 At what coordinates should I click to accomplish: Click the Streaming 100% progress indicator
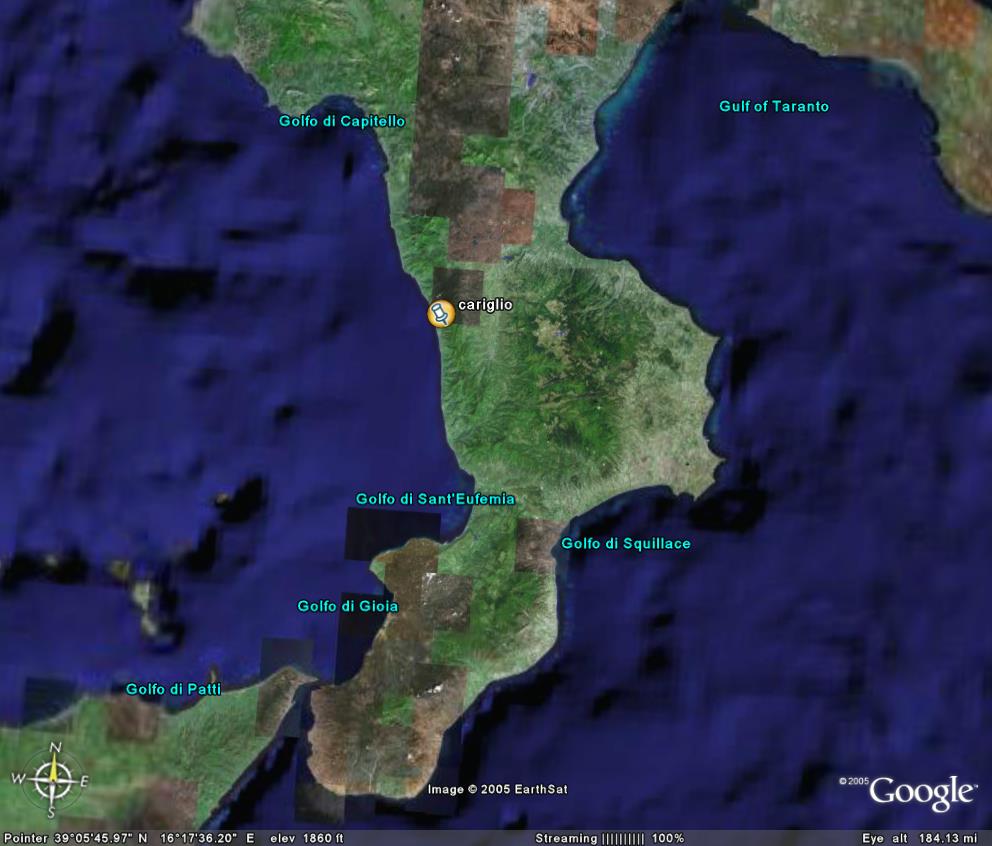609,838
